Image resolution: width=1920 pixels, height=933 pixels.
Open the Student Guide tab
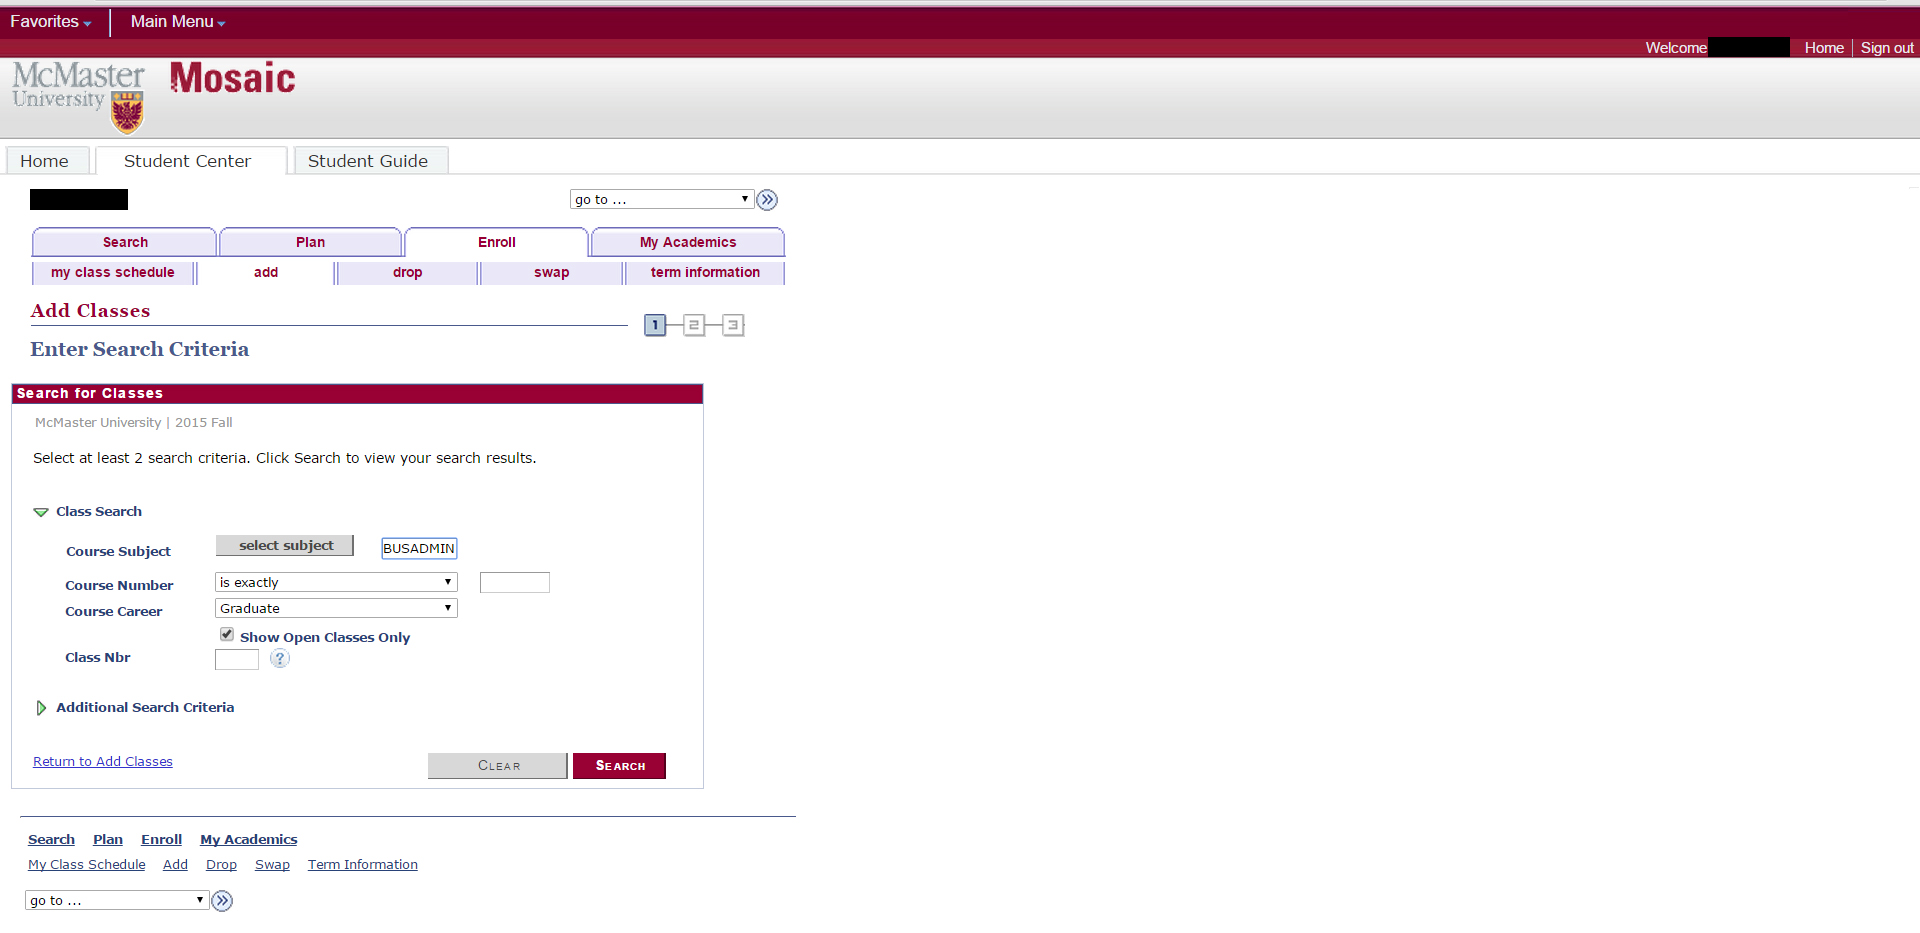coord(368,161)
